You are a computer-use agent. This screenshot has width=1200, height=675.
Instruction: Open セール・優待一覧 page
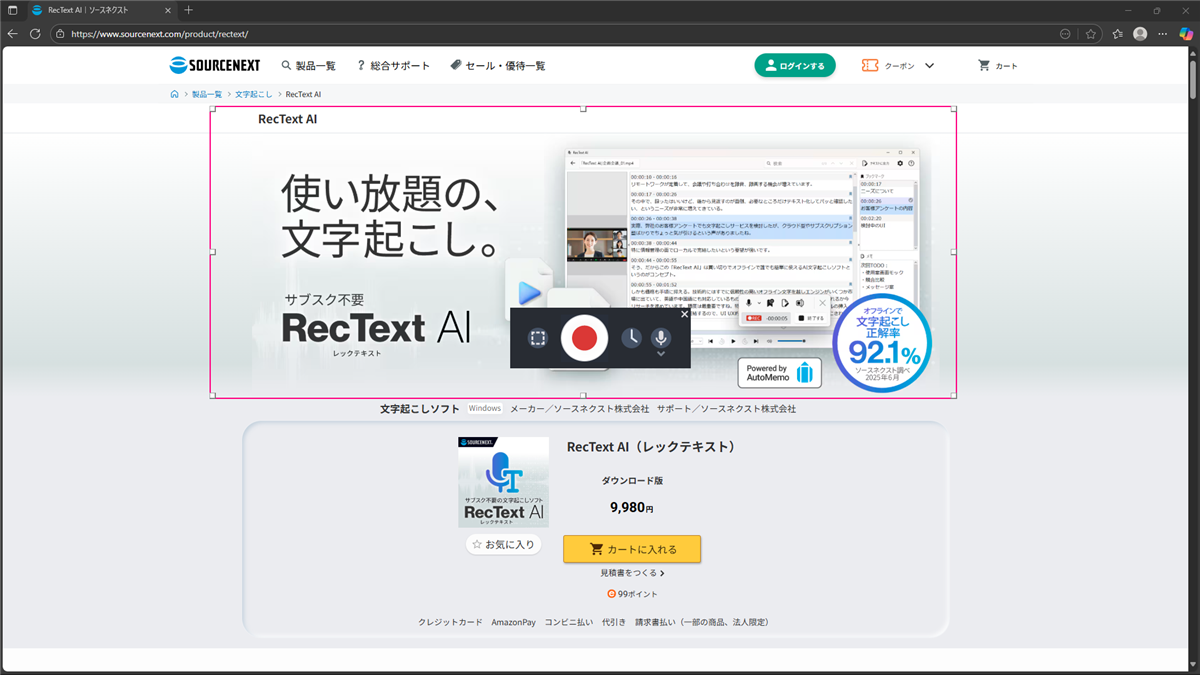[498, 66]
